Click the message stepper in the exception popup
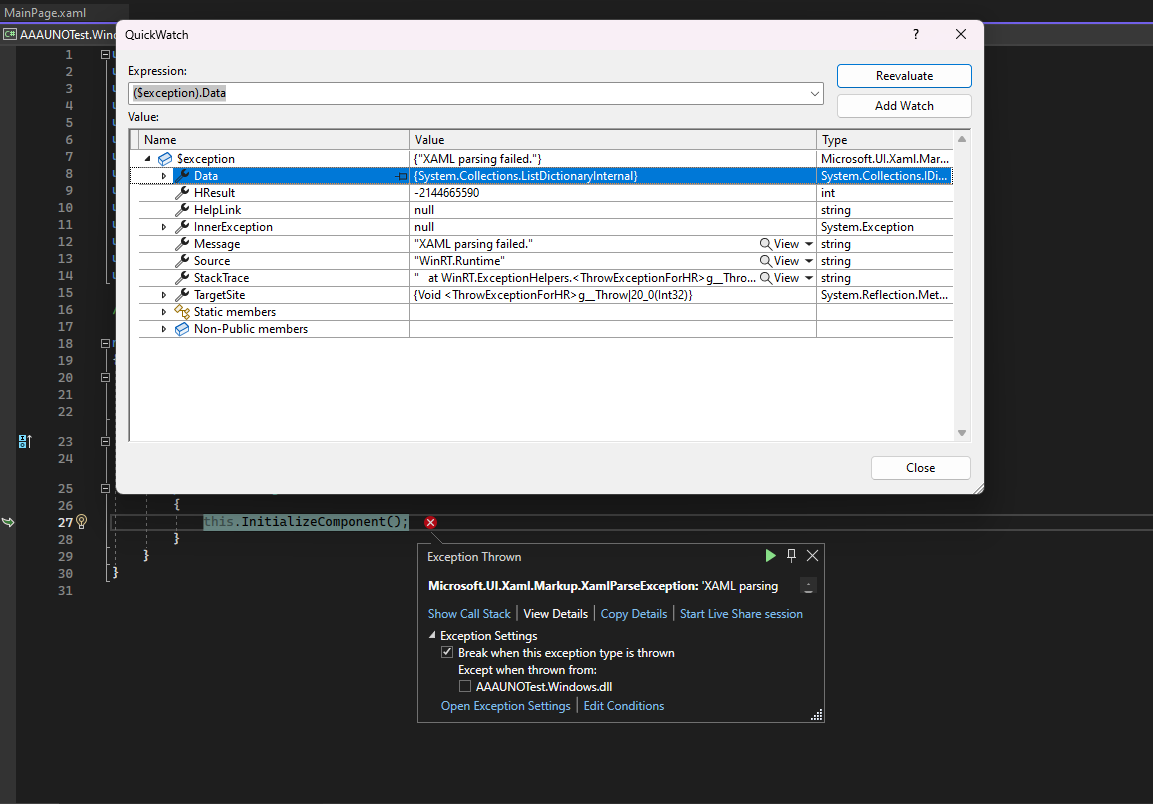Image resolution: width=1153 pixels, height=804 pixels. [808, 586]
